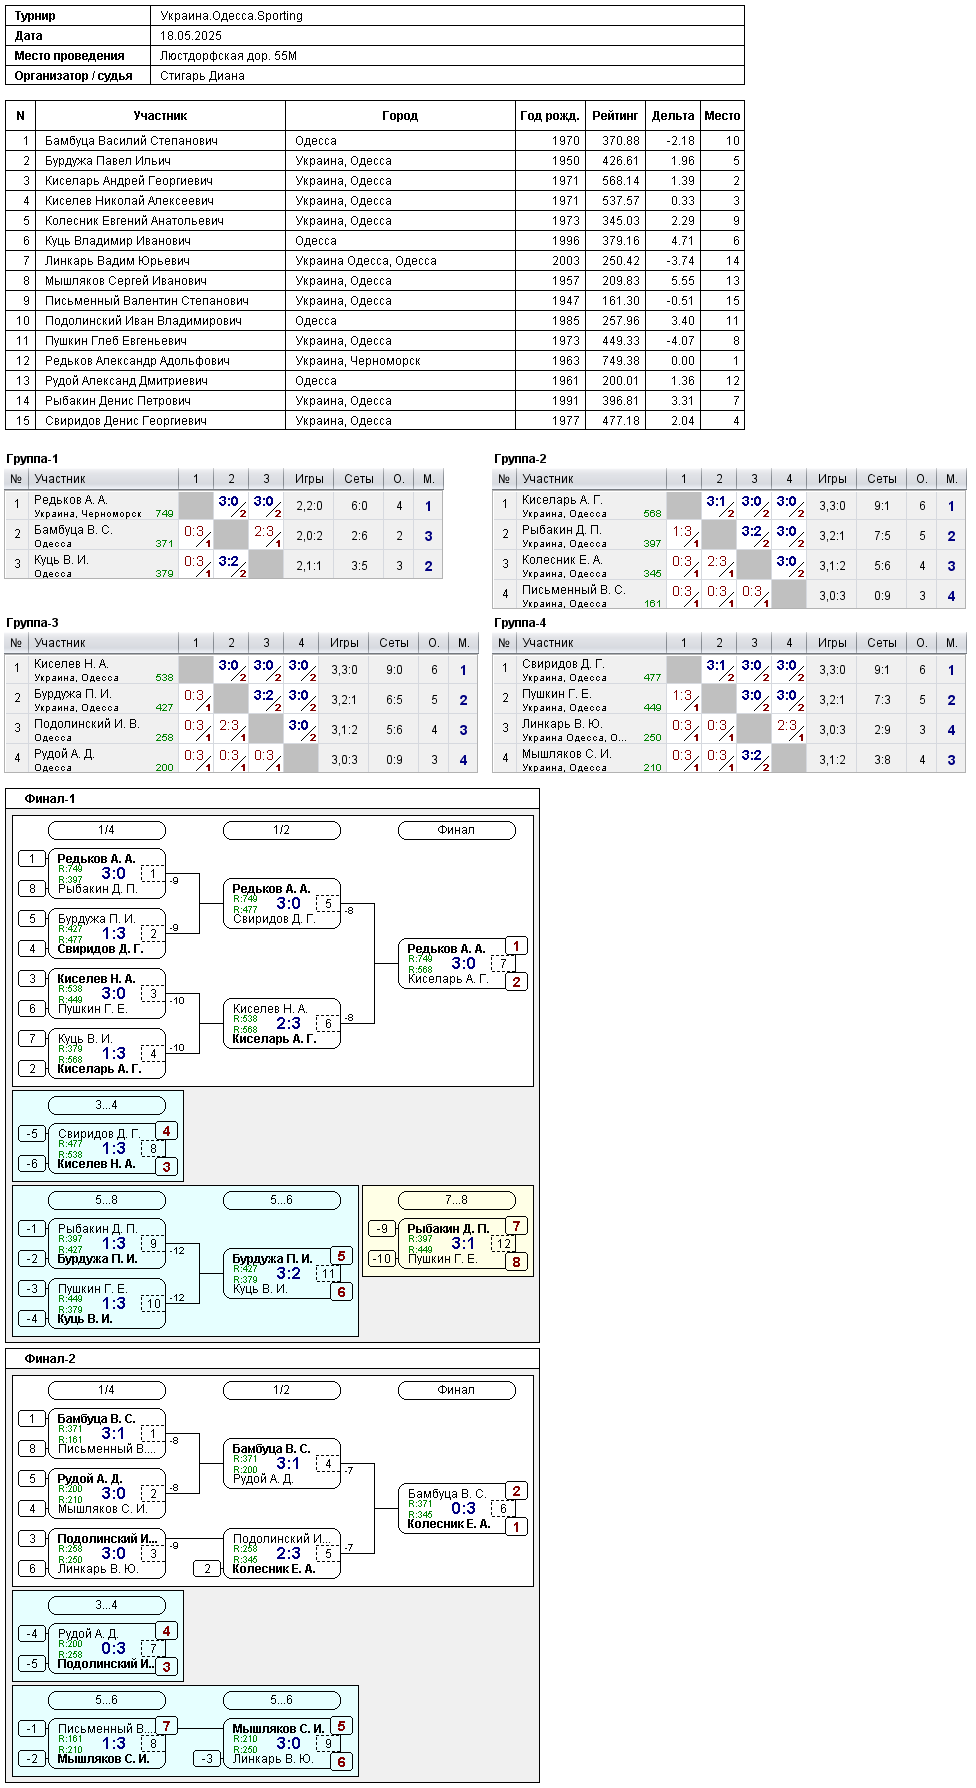The height and width of the screenshot is (1788, 976).
Task: Click the 3:0 score of Редьков vs Киселарь final
Action: coord(464,963)
